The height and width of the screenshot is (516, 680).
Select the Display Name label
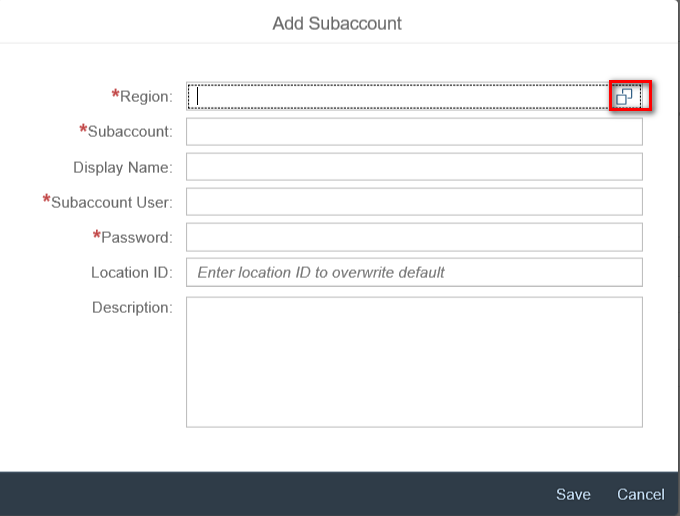point(122,167)
